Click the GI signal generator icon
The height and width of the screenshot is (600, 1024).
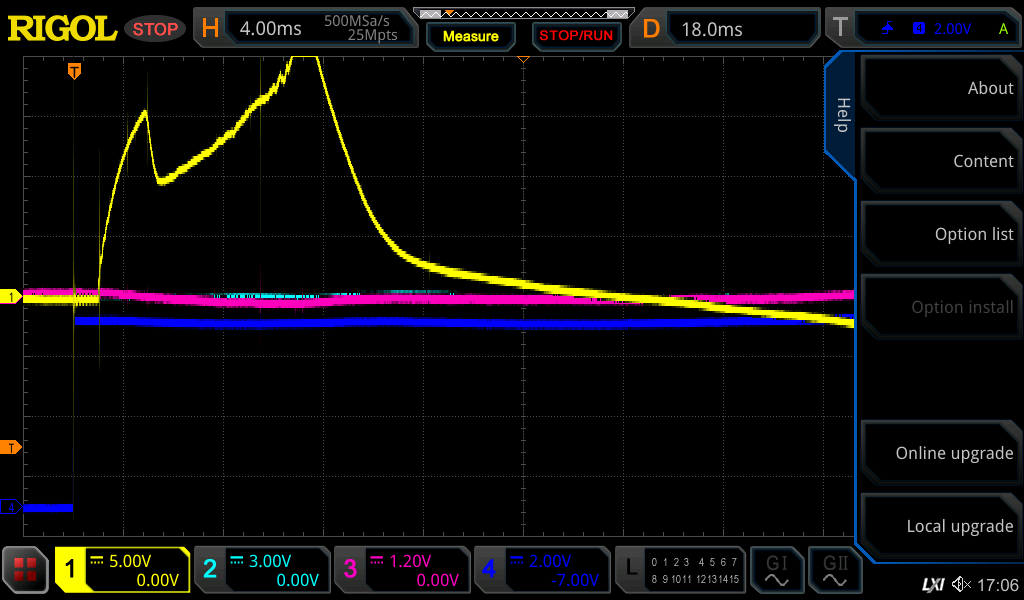pyautogui.click(x=777, y=570)
